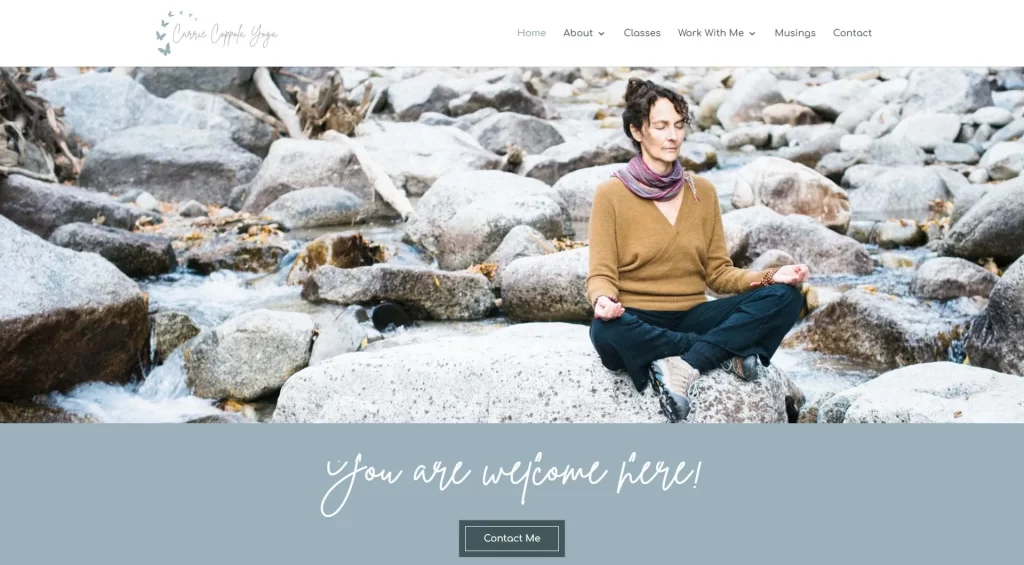Expand the About dropdown chevron

601,33
